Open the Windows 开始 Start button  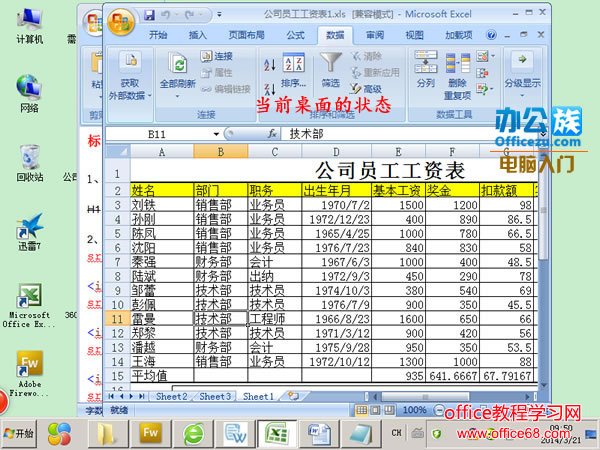18,434
